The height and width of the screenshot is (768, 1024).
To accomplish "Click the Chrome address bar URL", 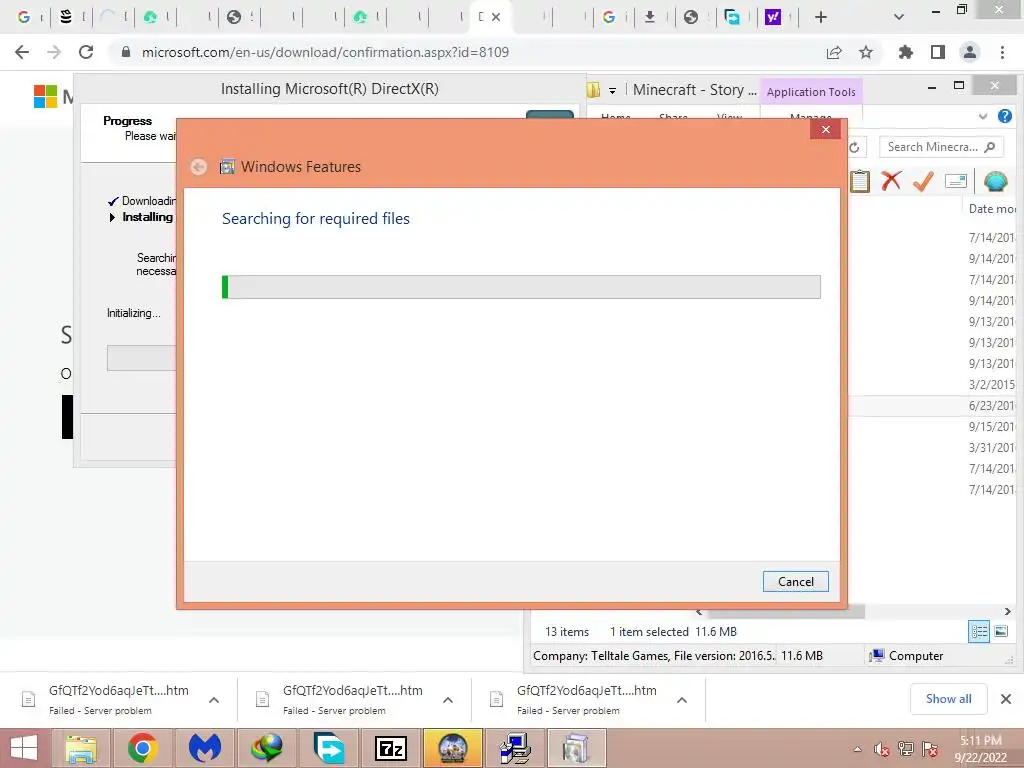I will coord(325,52).
